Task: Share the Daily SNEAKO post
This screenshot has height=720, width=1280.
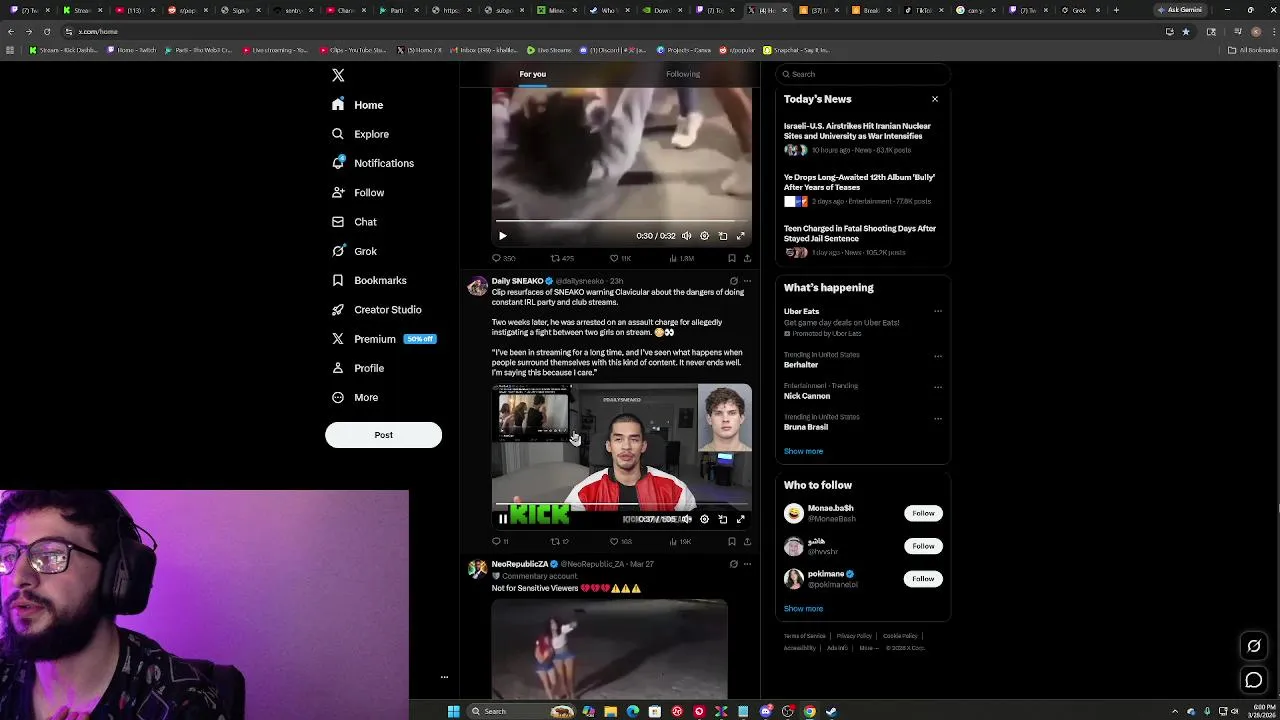Action: pyautogui.click(x=747, y=541)
